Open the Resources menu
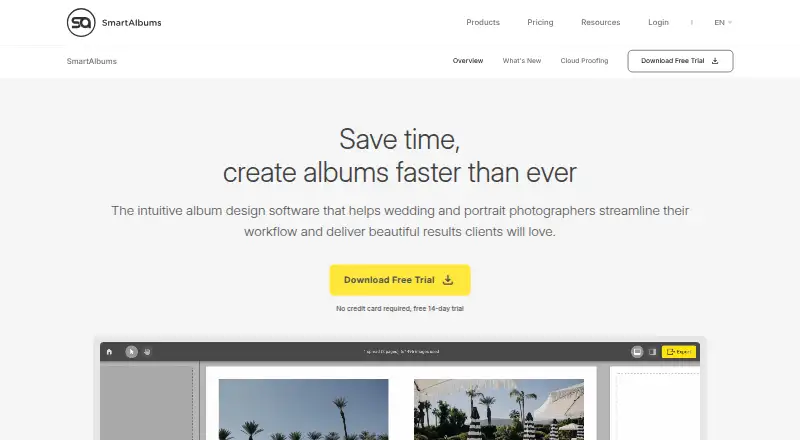800x440 pixels. click(x=601, y=22)
